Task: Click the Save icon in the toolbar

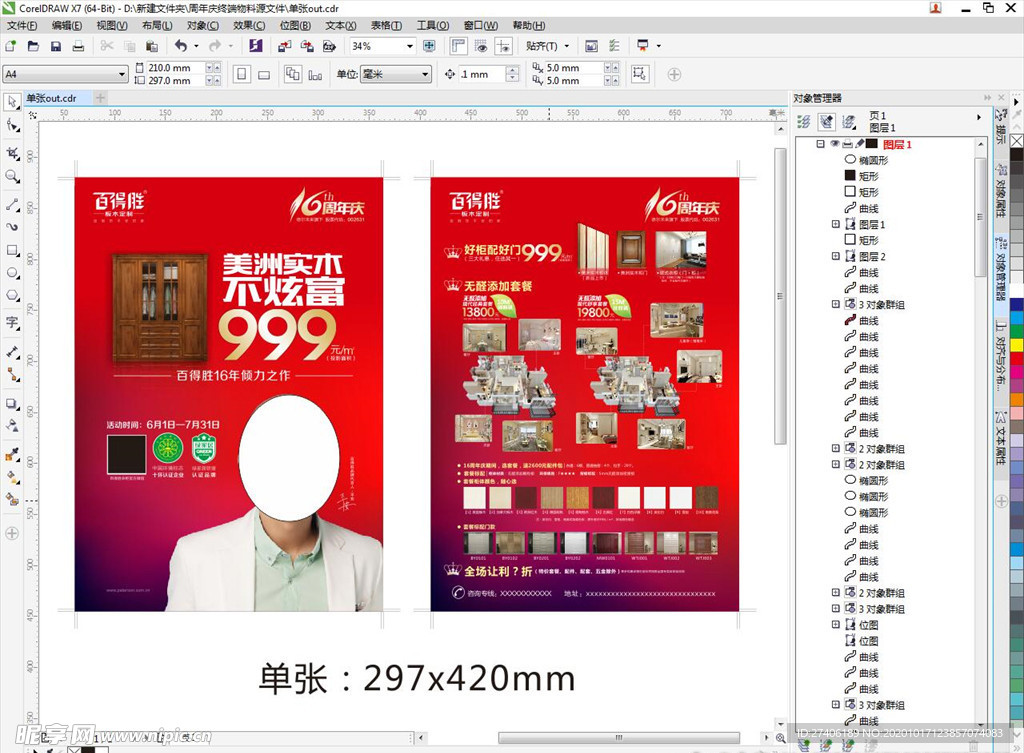Action: point(55,46)
